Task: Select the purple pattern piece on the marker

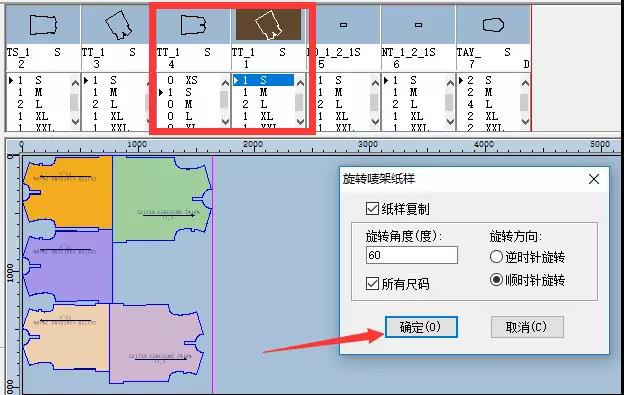Action: 68,267
